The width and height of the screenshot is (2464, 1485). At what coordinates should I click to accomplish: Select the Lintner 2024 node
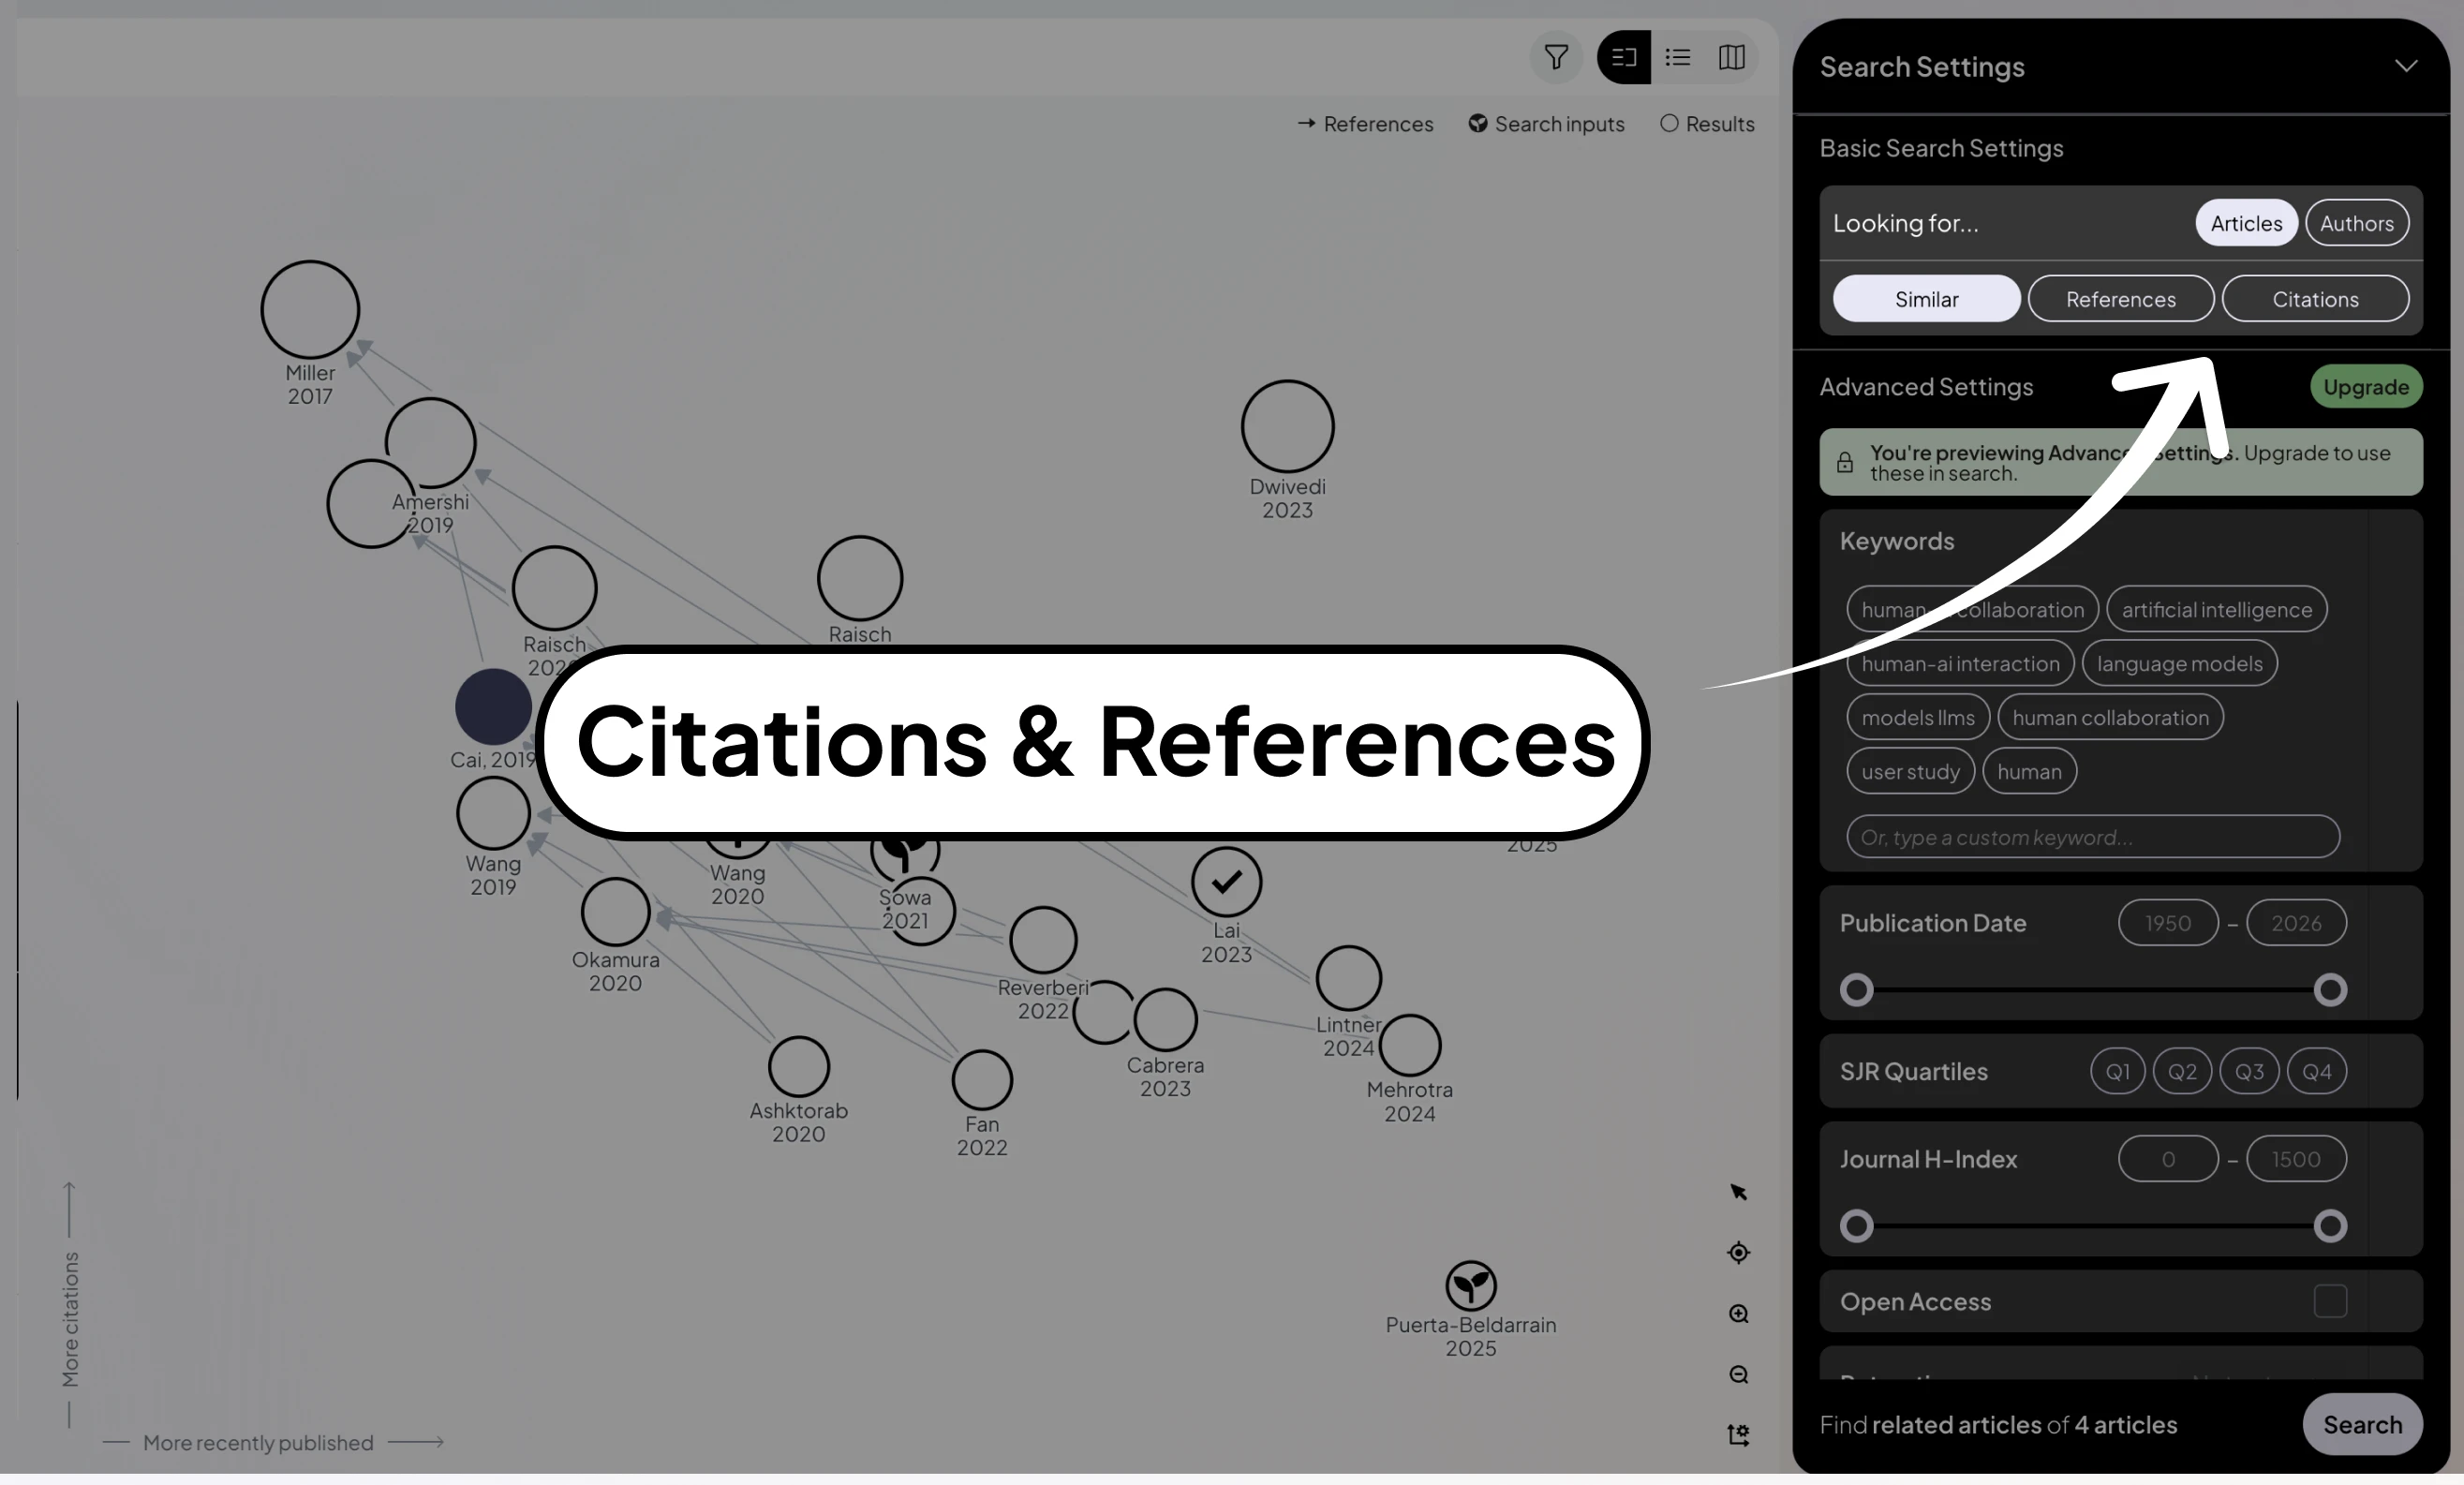1349,978
